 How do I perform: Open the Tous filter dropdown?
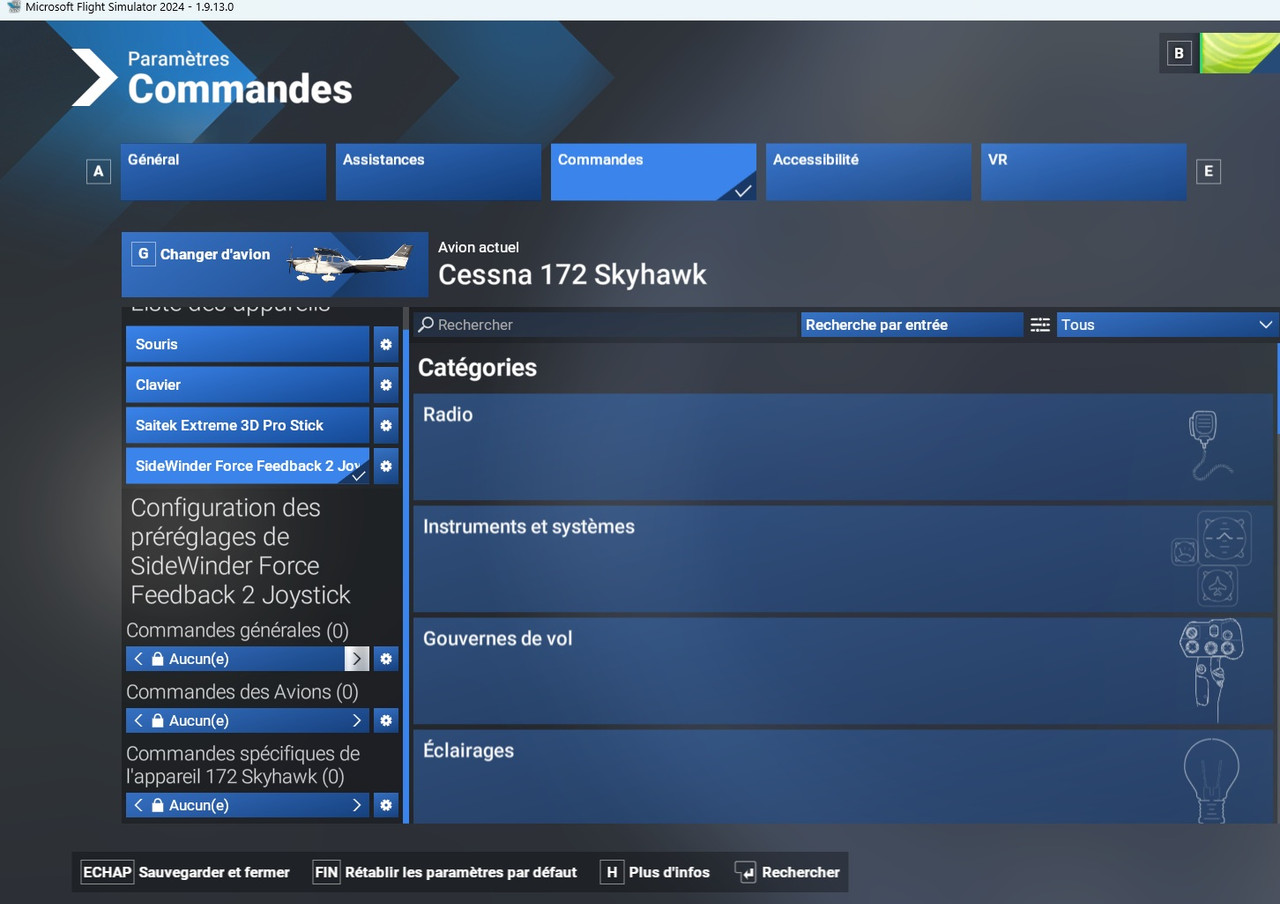pos(1167,325)
